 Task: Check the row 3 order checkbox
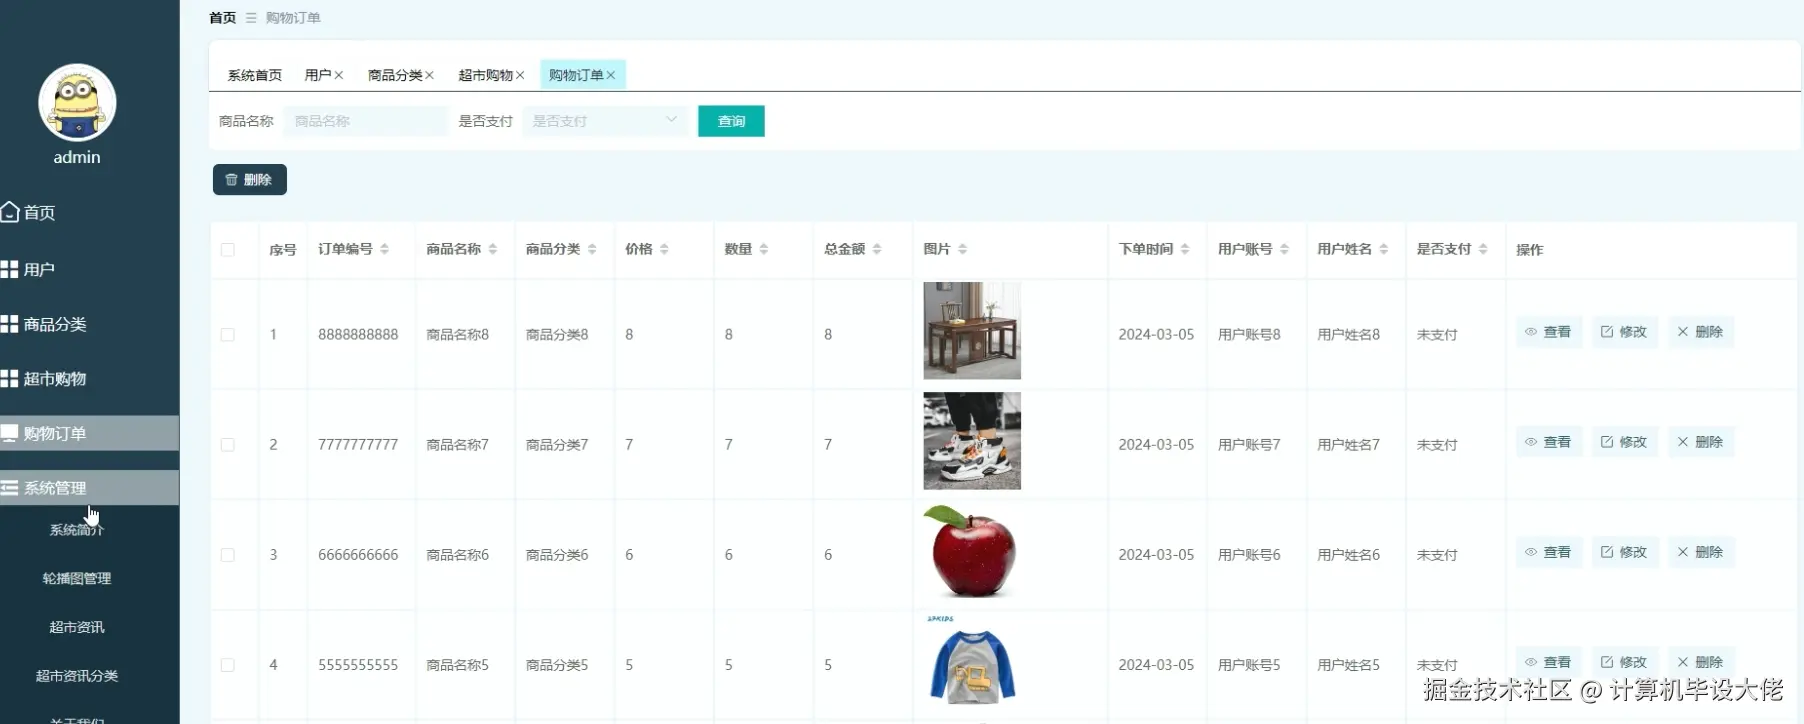pos(228,555)
